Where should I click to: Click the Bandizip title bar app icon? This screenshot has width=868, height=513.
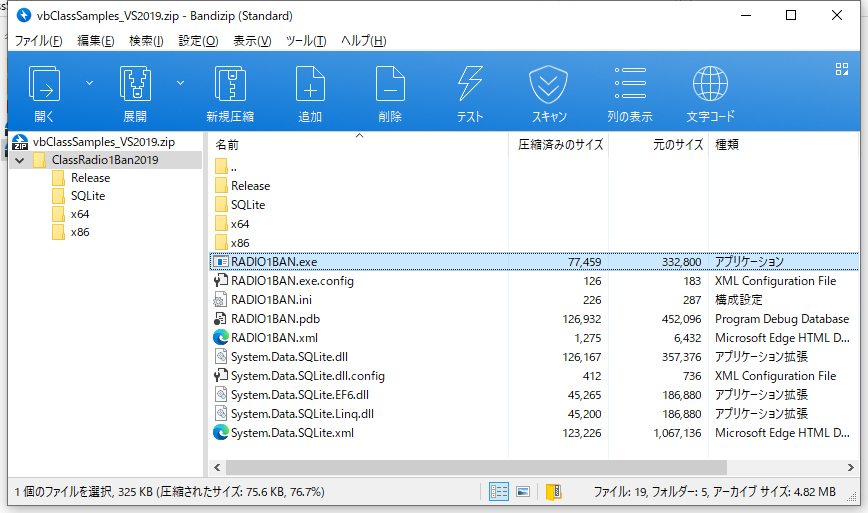click(24, 15)
